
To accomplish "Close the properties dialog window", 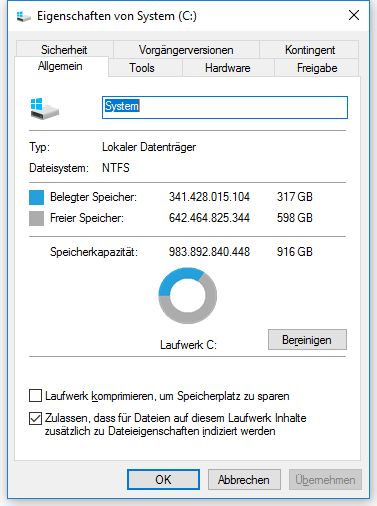I will (x=354, y=15).
